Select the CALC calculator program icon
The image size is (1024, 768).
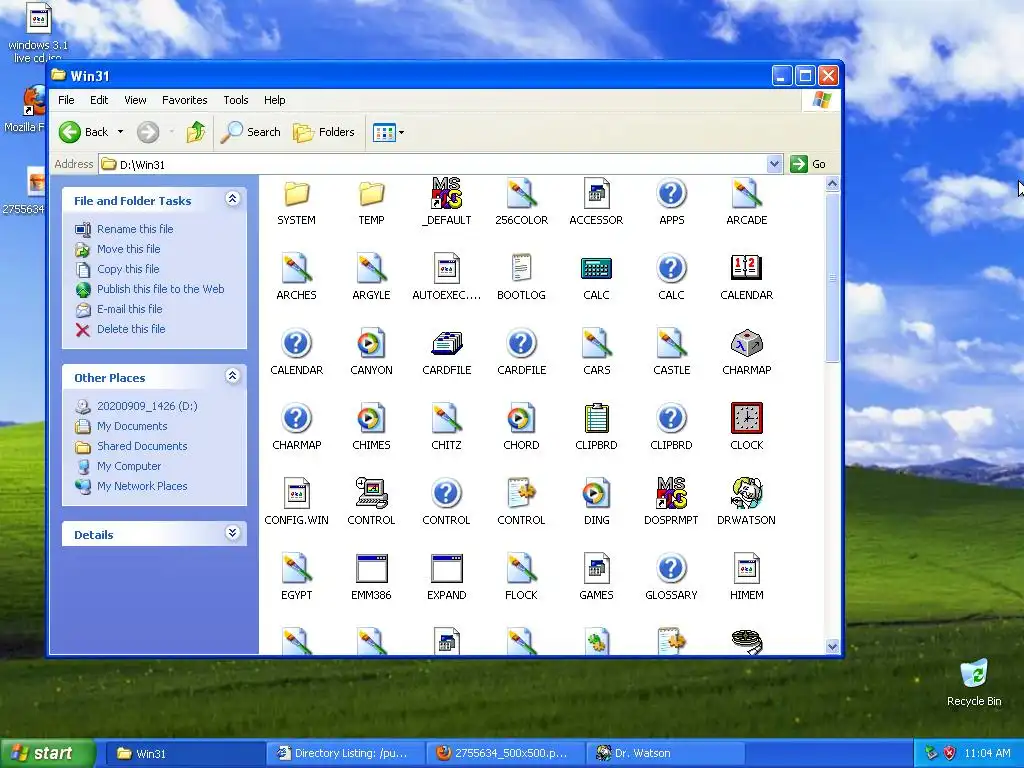[x=596, y=268]
